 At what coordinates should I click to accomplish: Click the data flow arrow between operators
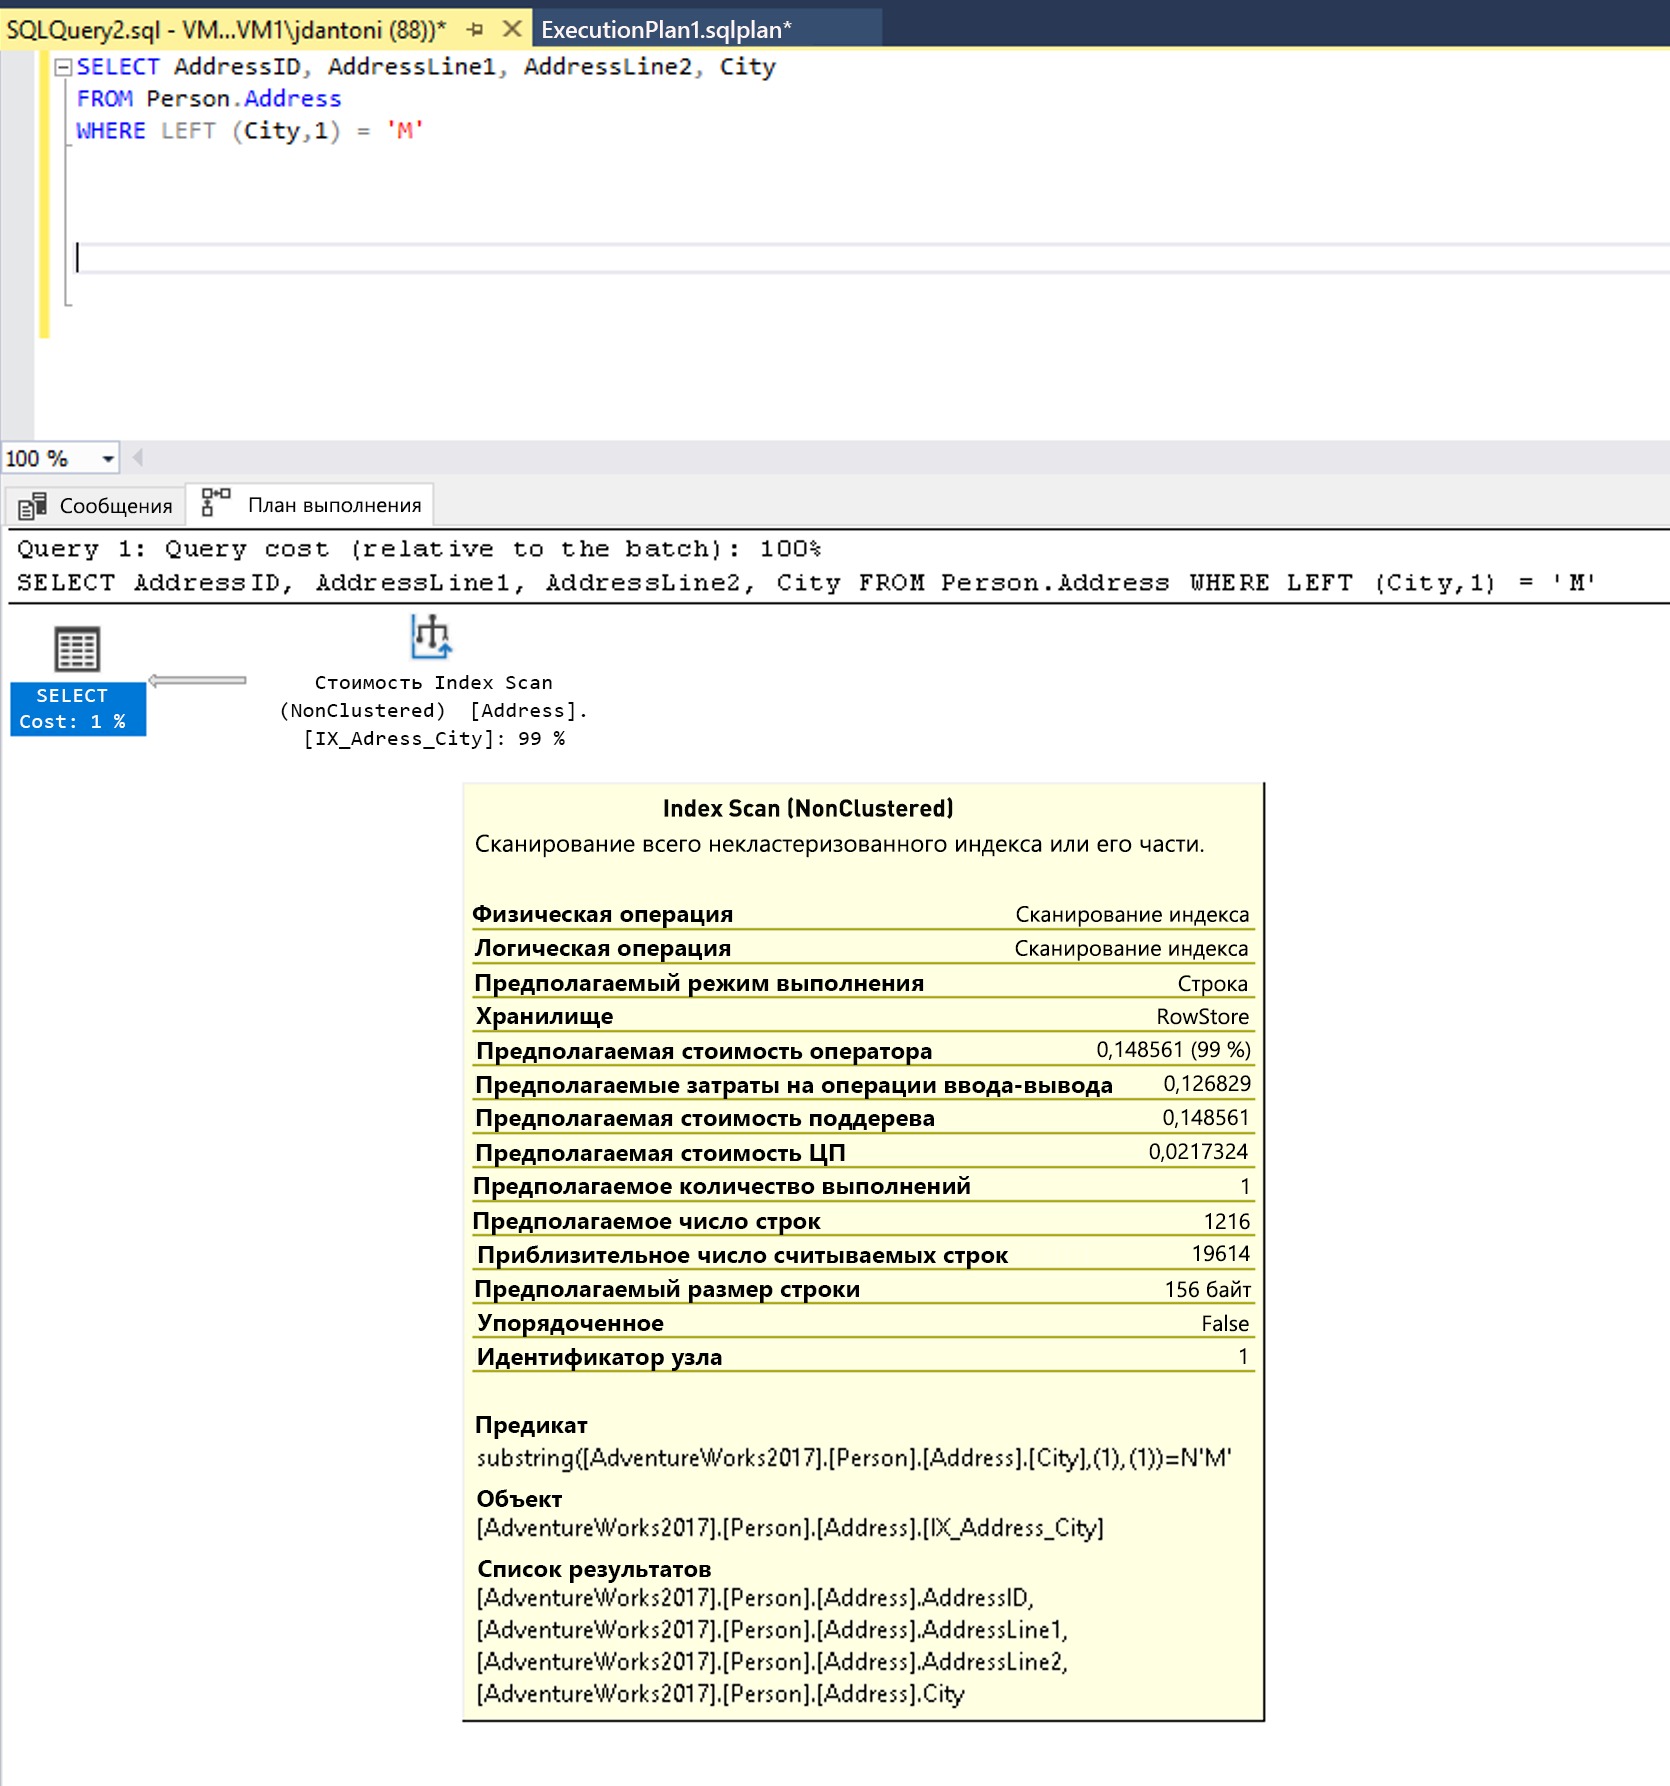[x=197, y=681]
